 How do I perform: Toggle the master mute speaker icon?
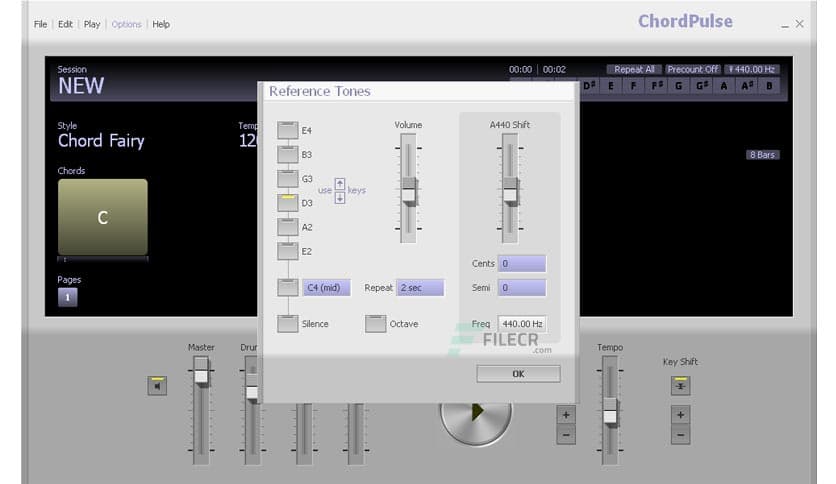(x=157, y=385)
